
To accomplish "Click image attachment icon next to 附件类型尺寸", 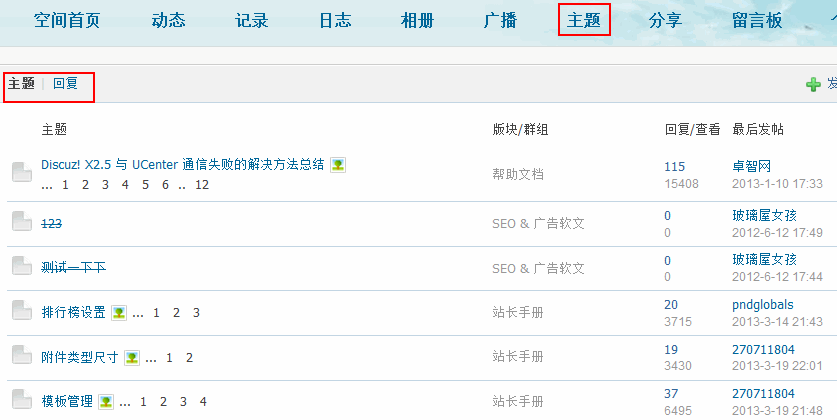I will [x=132, y=358].
